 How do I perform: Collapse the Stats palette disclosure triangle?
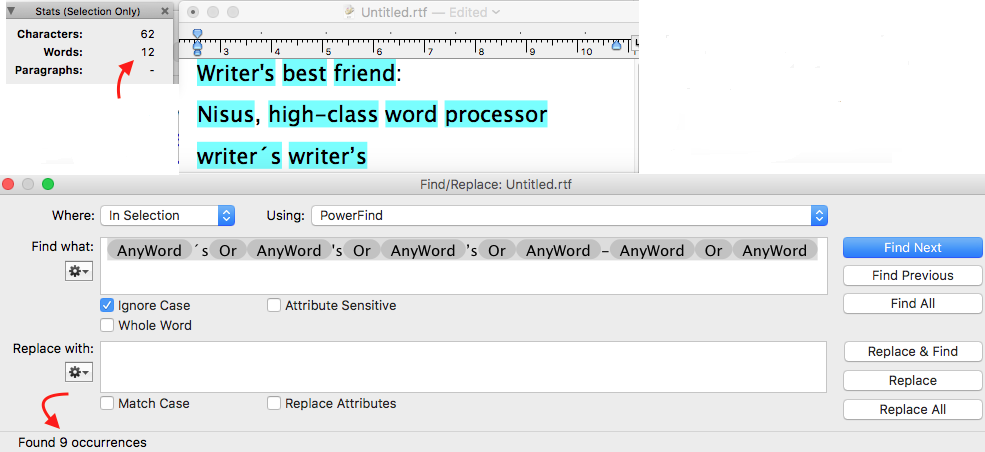(12, 12)
